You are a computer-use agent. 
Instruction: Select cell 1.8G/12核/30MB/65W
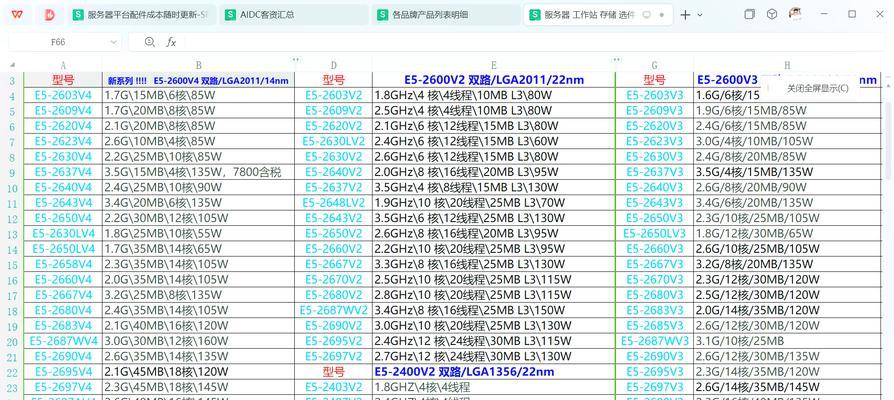(787, 234)
